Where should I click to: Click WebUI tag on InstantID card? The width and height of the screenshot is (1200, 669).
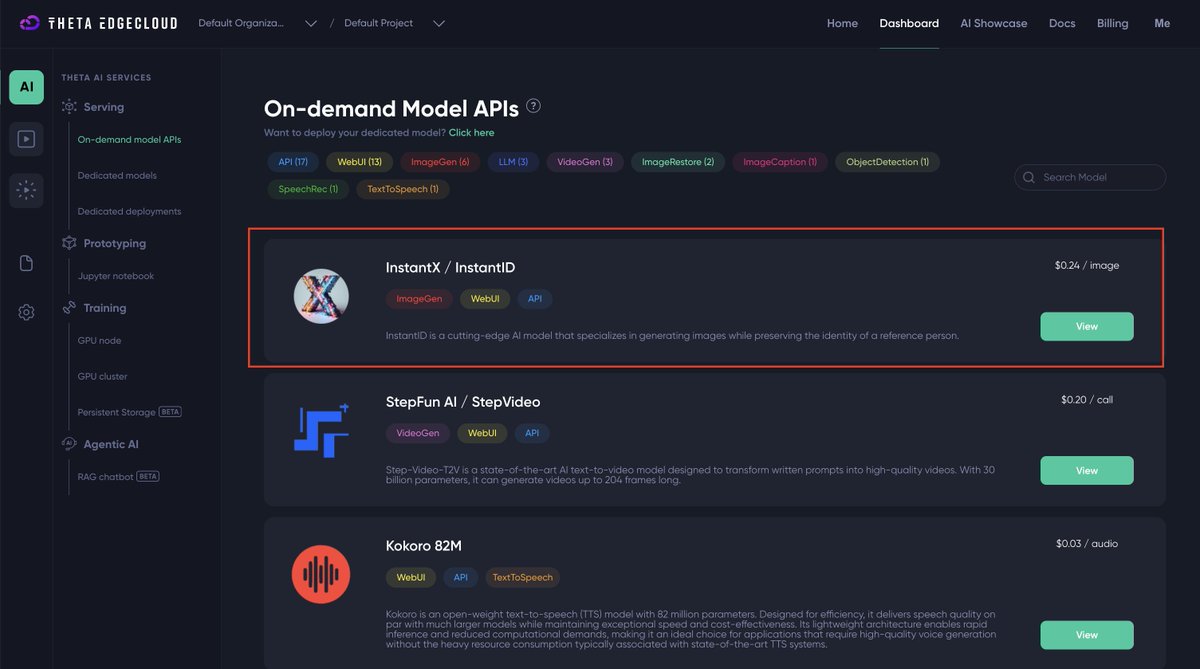(x=485, y=299)
